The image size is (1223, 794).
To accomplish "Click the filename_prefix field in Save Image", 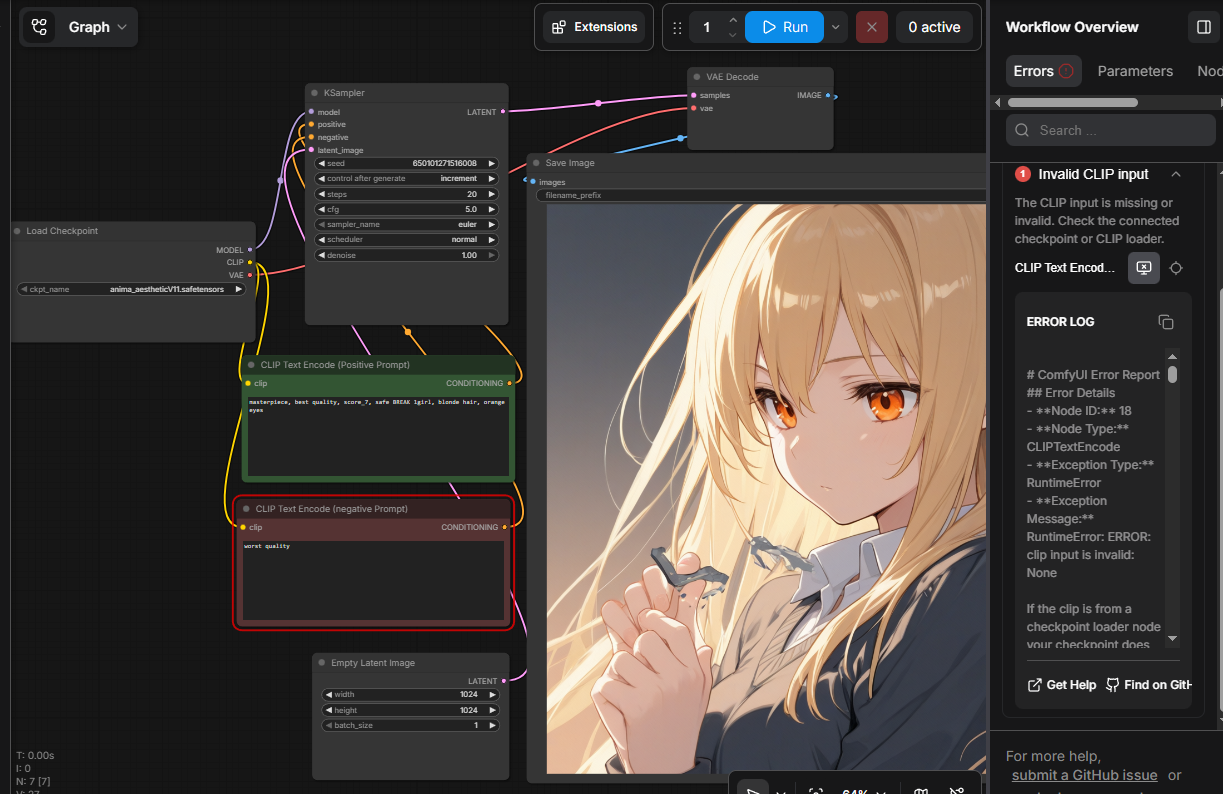I will pyautogui.click(x=760, y=195).
